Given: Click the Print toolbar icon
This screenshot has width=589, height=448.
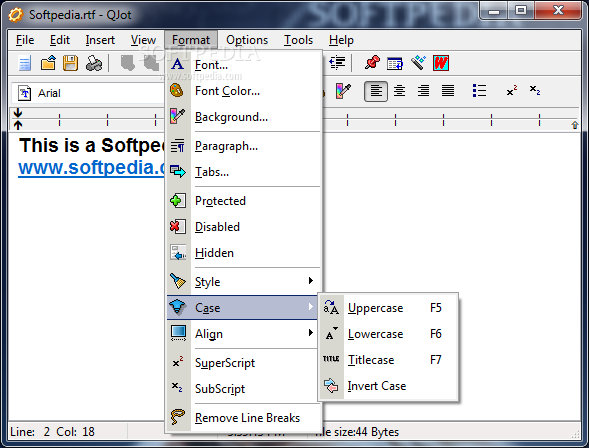Looking at the screenshot, I should click(x=94, y=63).
